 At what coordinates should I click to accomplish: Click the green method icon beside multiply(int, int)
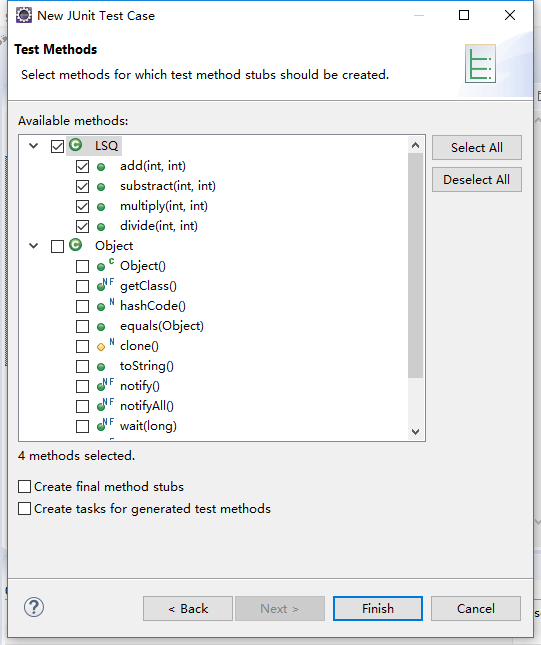[101, 207]
